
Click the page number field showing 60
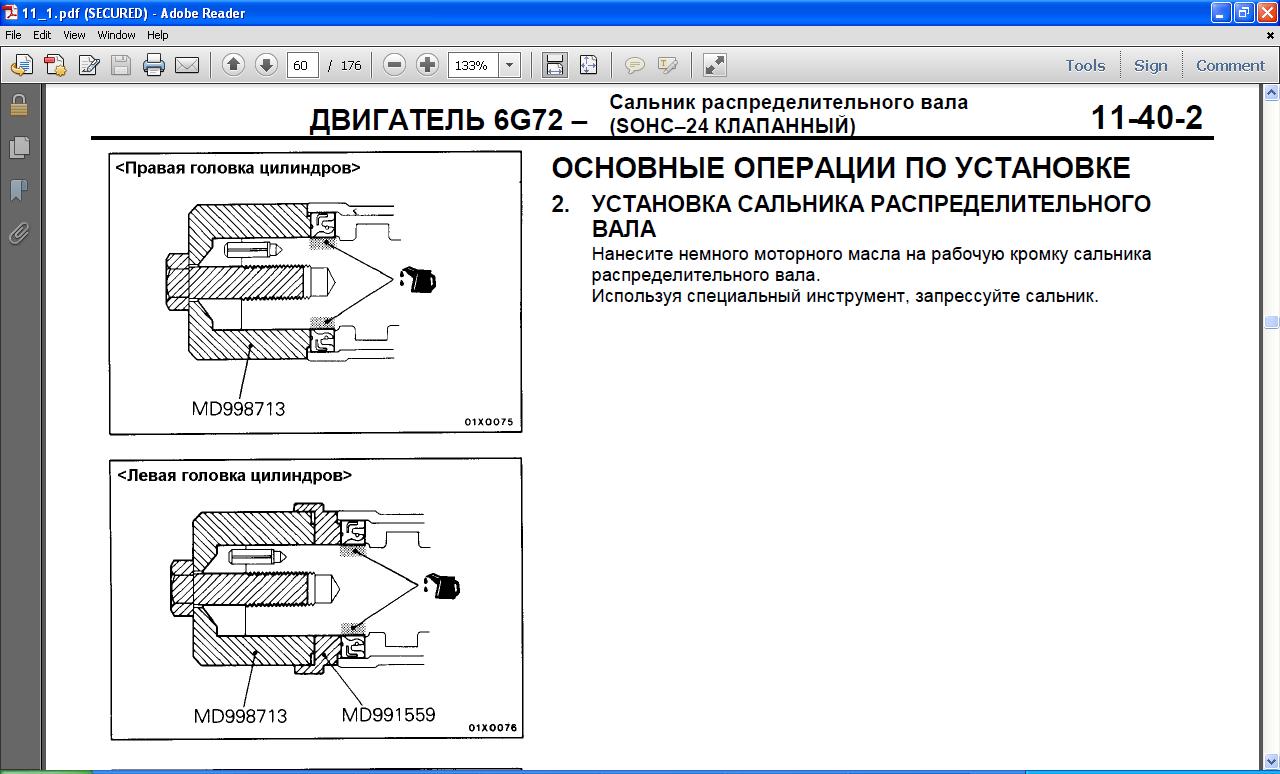point(301,65)
